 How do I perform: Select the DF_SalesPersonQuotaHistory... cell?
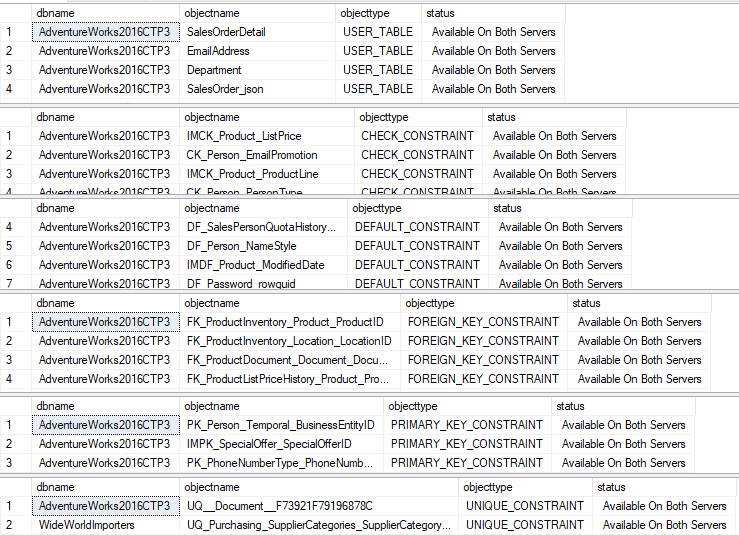coord(263,227)
